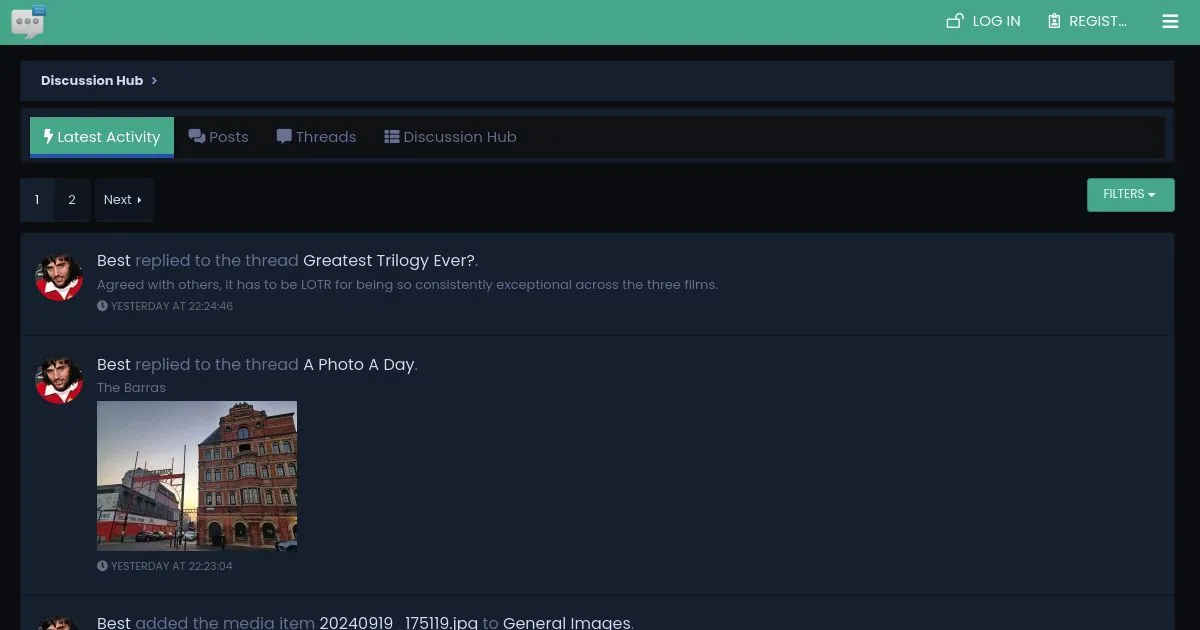This screenshot has width=1200, height=630.
Task: Click the breadcrumb chevron arrow
Action: pos(154,80)
